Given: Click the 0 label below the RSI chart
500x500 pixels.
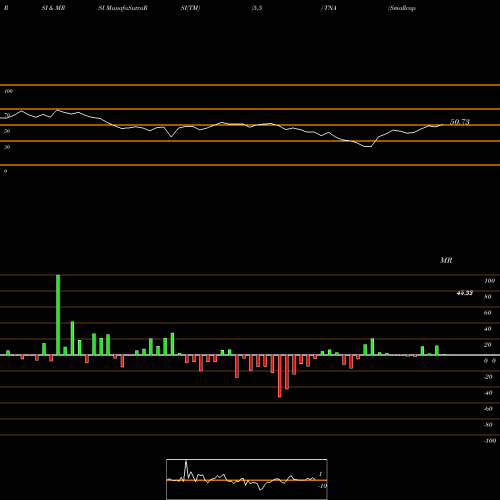Looking at the screenshot, I should click(x=5, y=171).
